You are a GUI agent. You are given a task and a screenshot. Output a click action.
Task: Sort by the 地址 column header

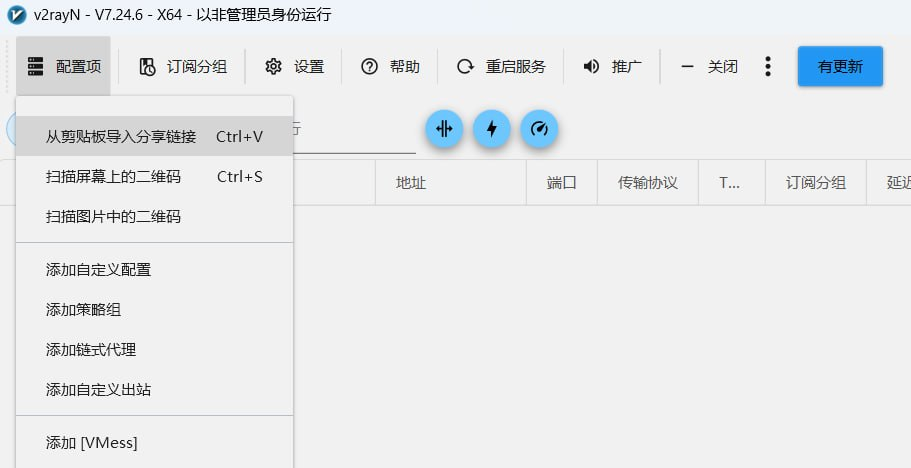(451, 183)
